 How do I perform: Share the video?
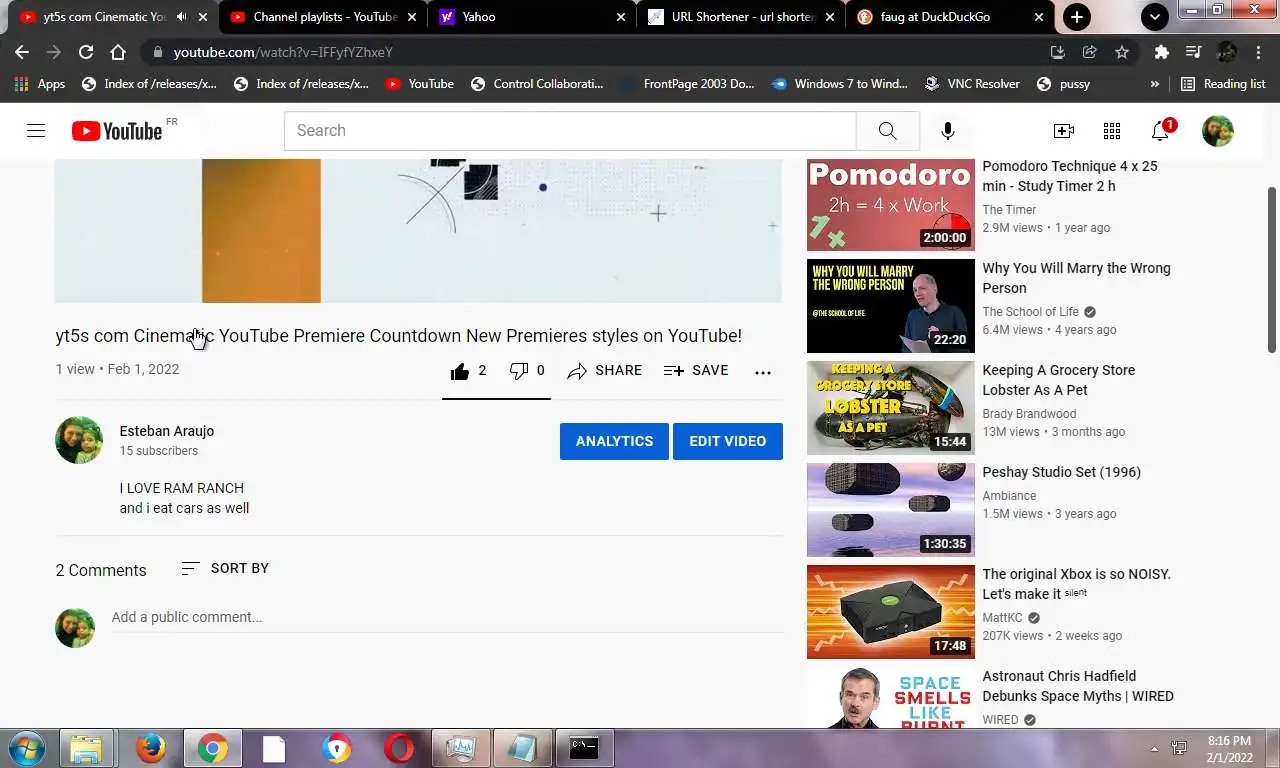click(604, 371)
